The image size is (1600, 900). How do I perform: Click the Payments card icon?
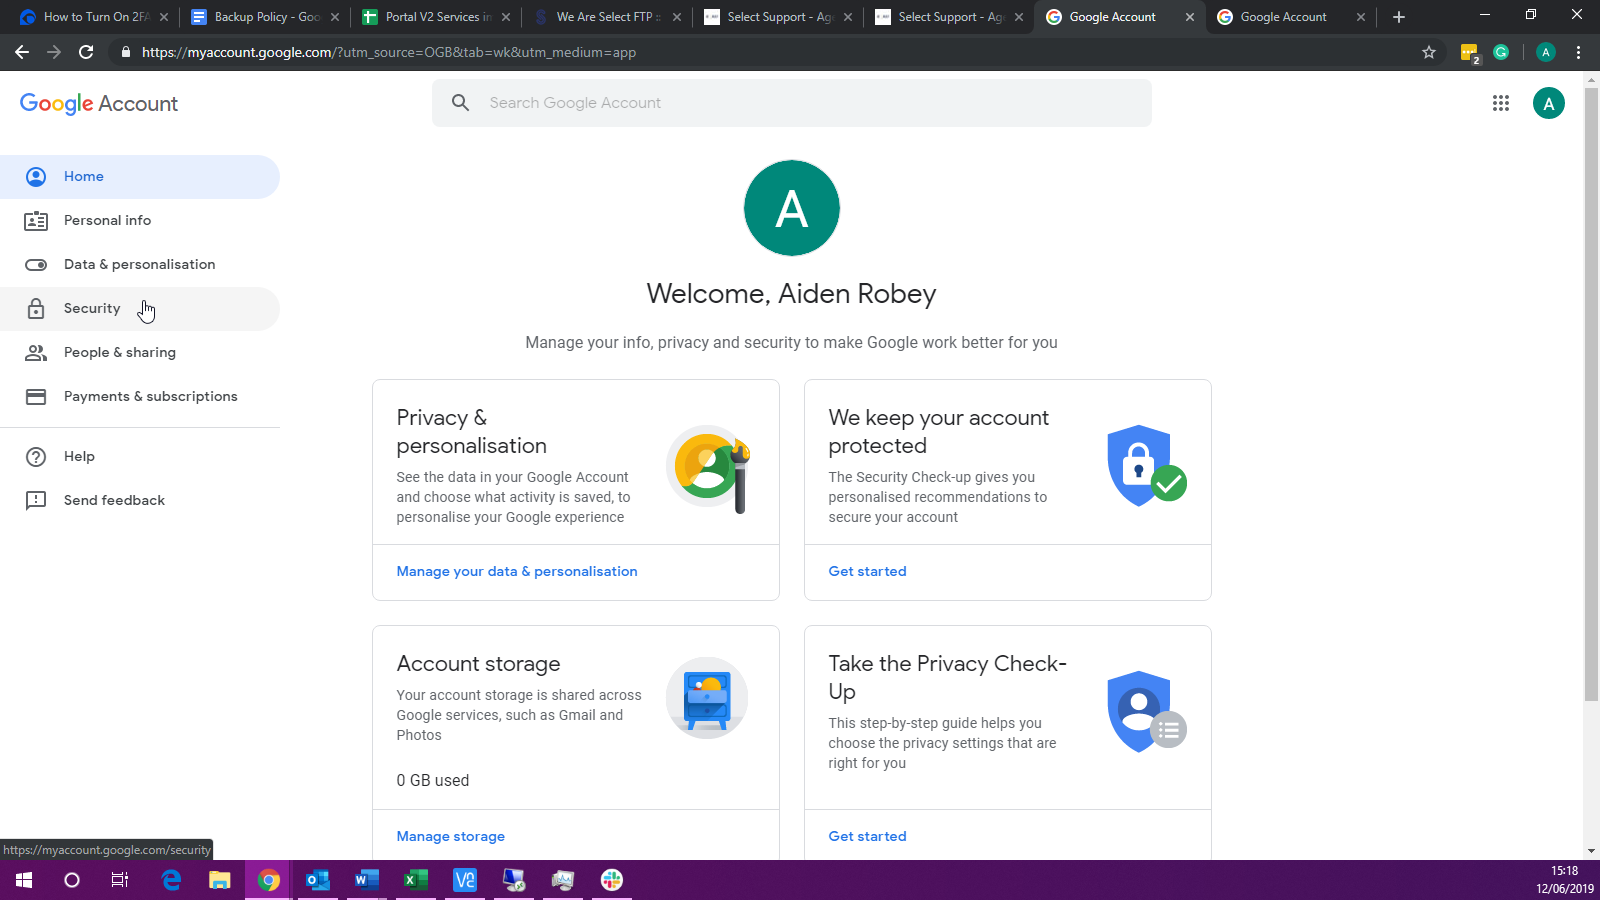click(36, 397)
